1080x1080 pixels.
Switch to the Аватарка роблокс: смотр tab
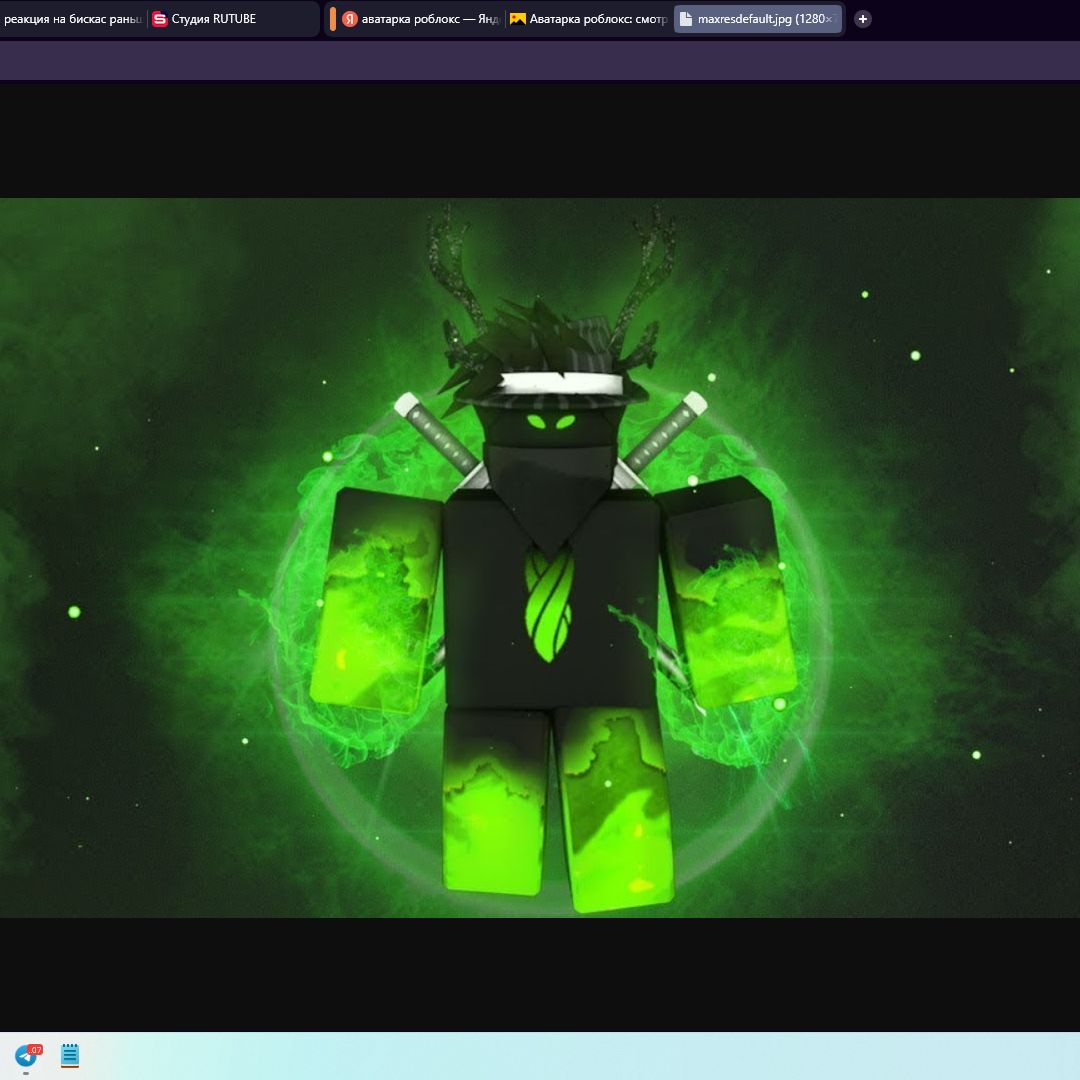589,19
